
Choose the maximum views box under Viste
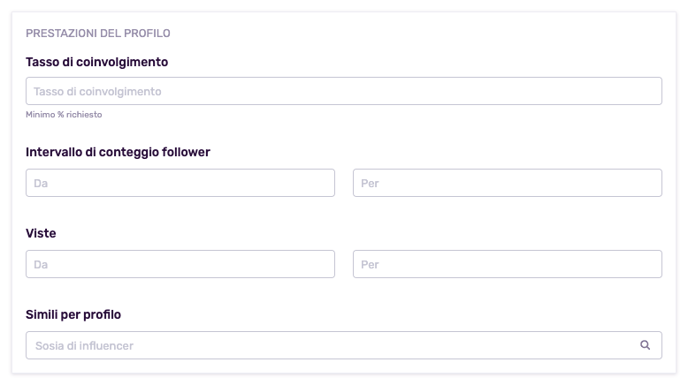(507, 264)
